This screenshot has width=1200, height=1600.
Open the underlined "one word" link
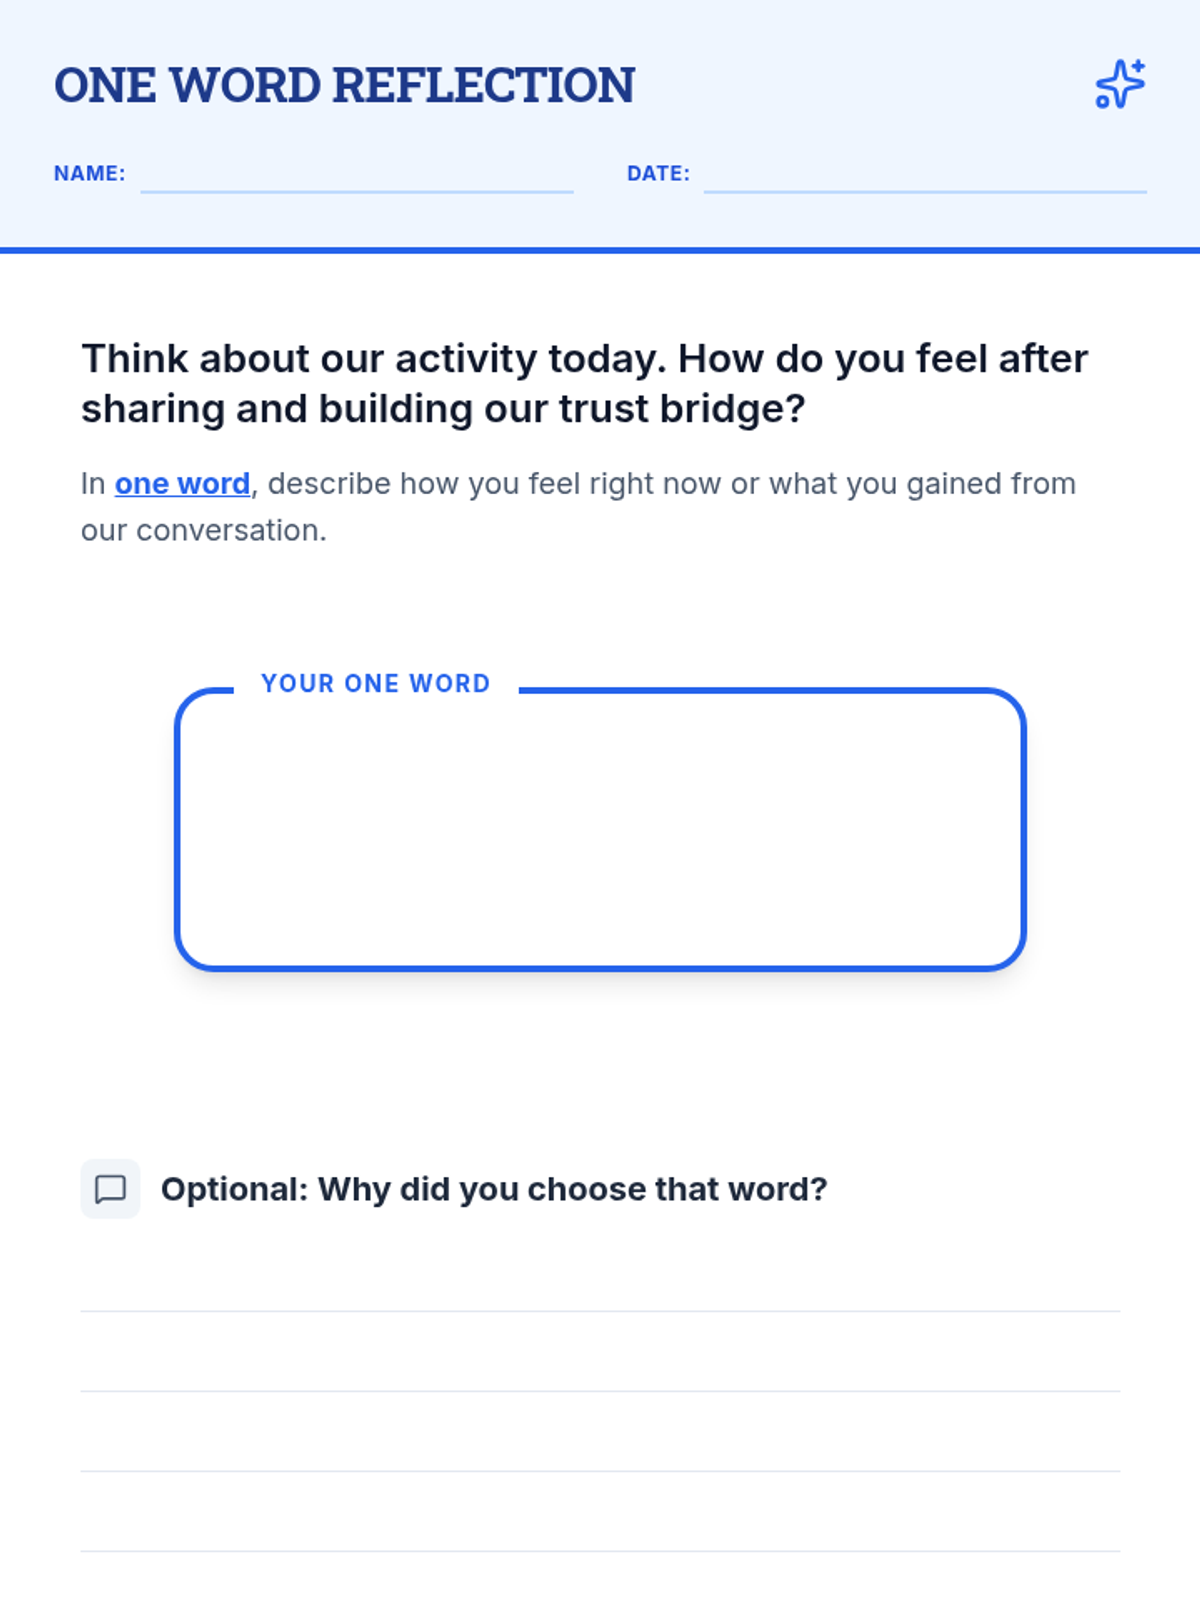click(x=182, y=484)
